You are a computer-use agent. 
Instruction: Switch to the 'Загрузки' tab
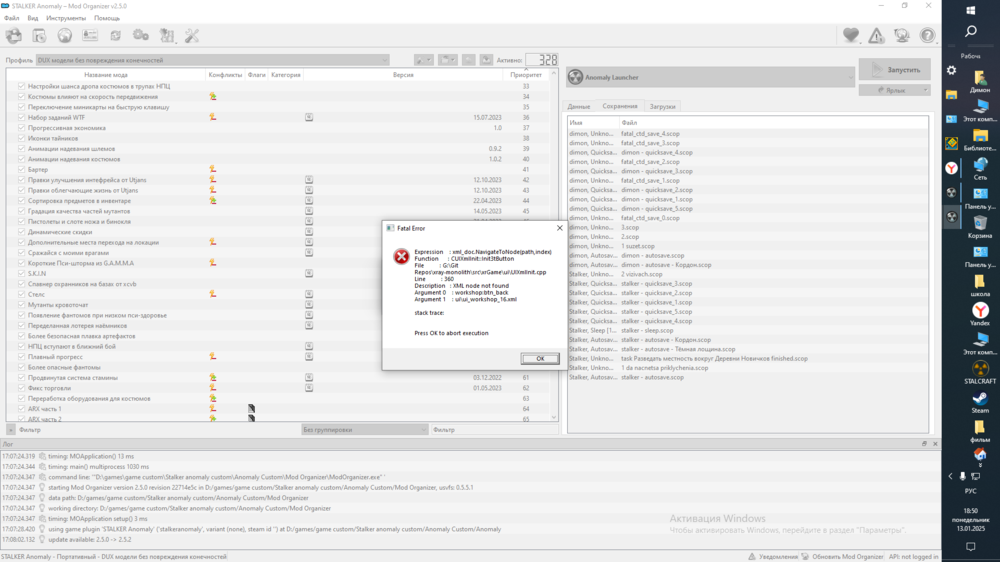663,107
